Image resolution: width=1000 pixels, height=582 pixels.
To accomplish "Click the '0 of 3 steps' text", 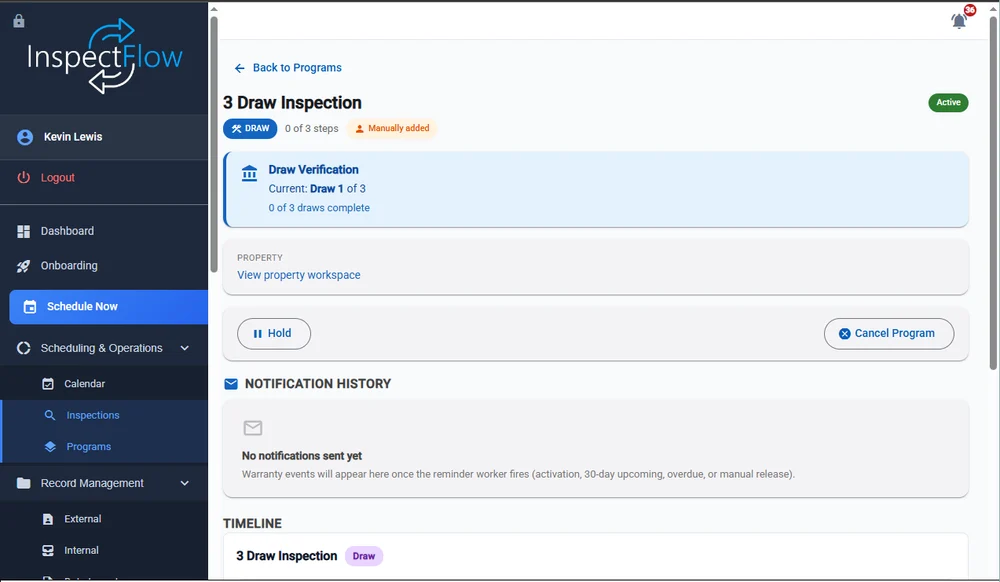I will [x=311, y=129].
